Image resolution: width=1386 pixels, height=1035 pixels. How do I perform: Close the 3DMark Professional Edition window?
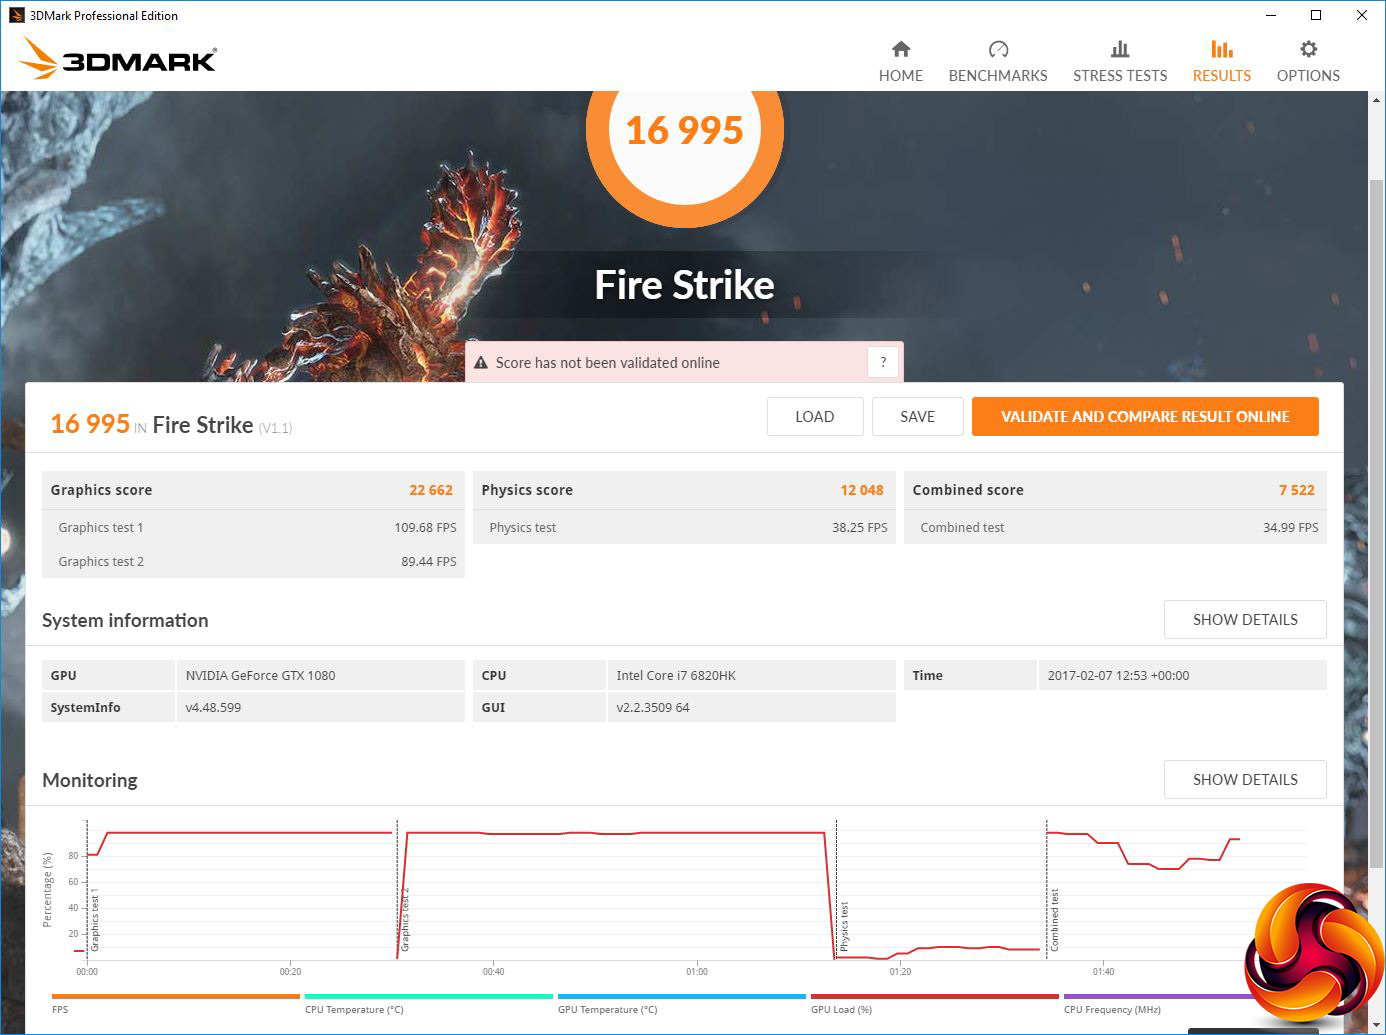pyautogui.click(x=1361, y=15)
